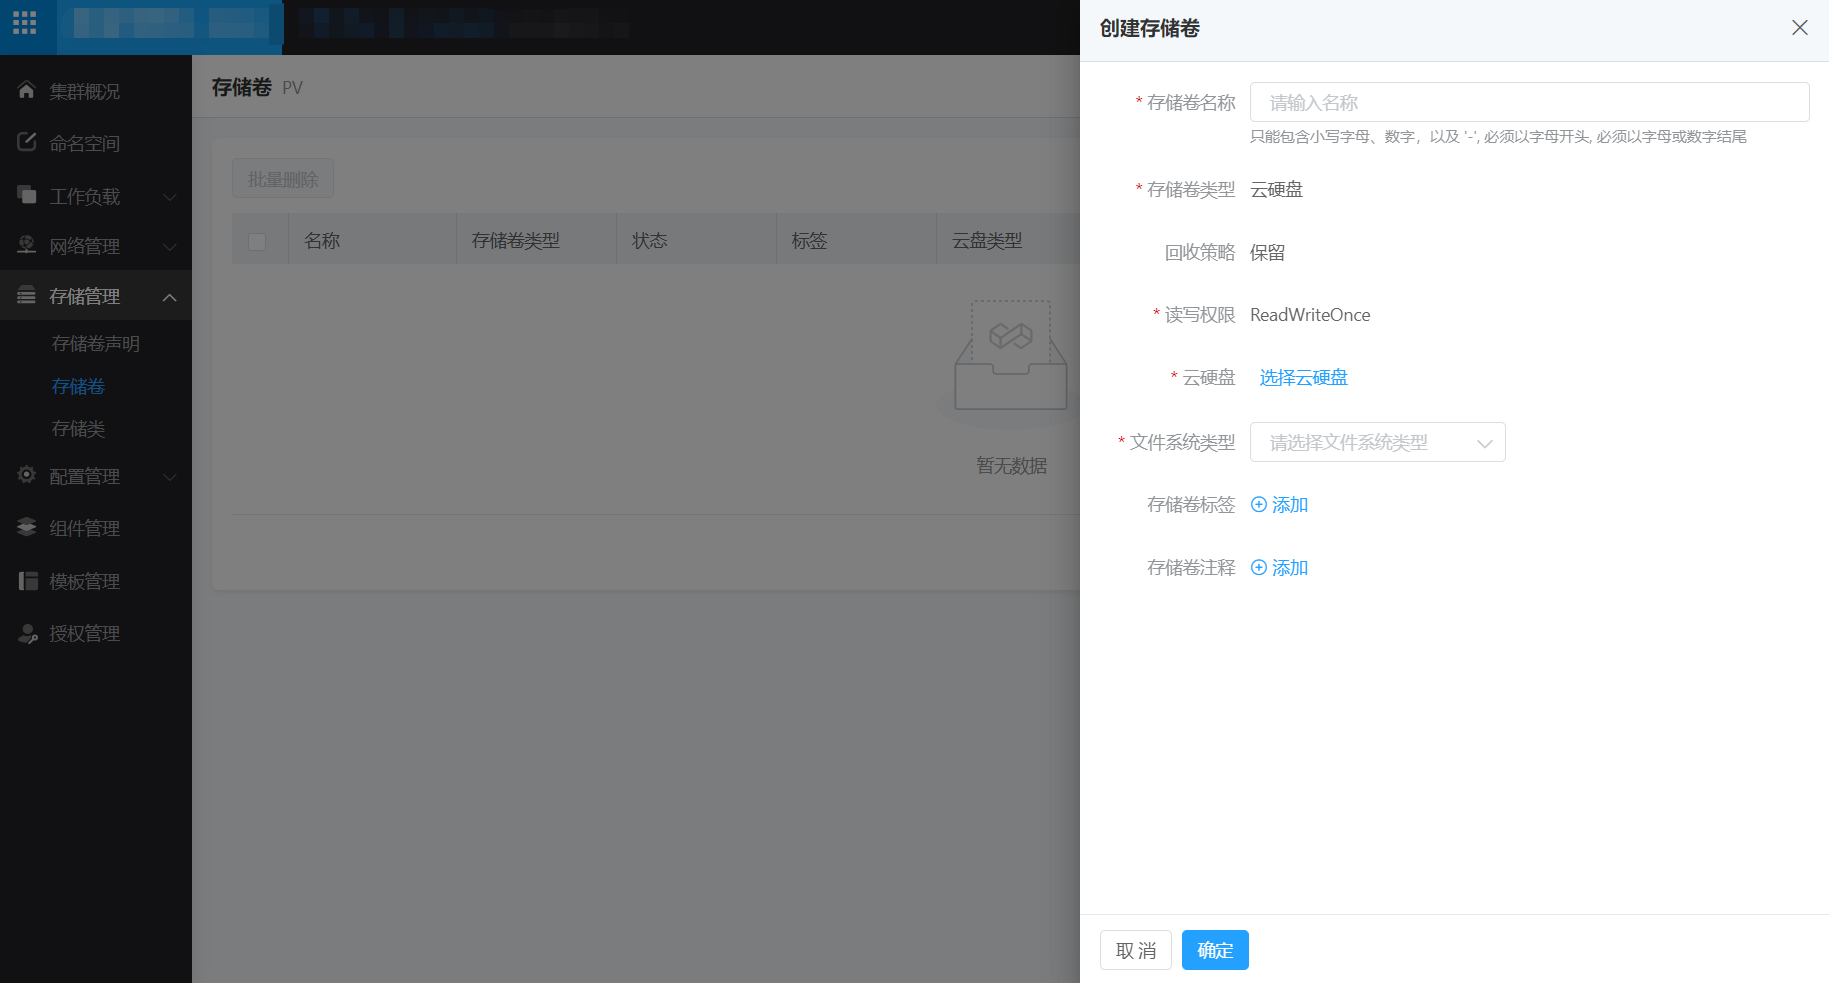Screen dimensions: 1829x983
Task: Click the 云硬盘 storage type value
Action: pos(1277,190)
